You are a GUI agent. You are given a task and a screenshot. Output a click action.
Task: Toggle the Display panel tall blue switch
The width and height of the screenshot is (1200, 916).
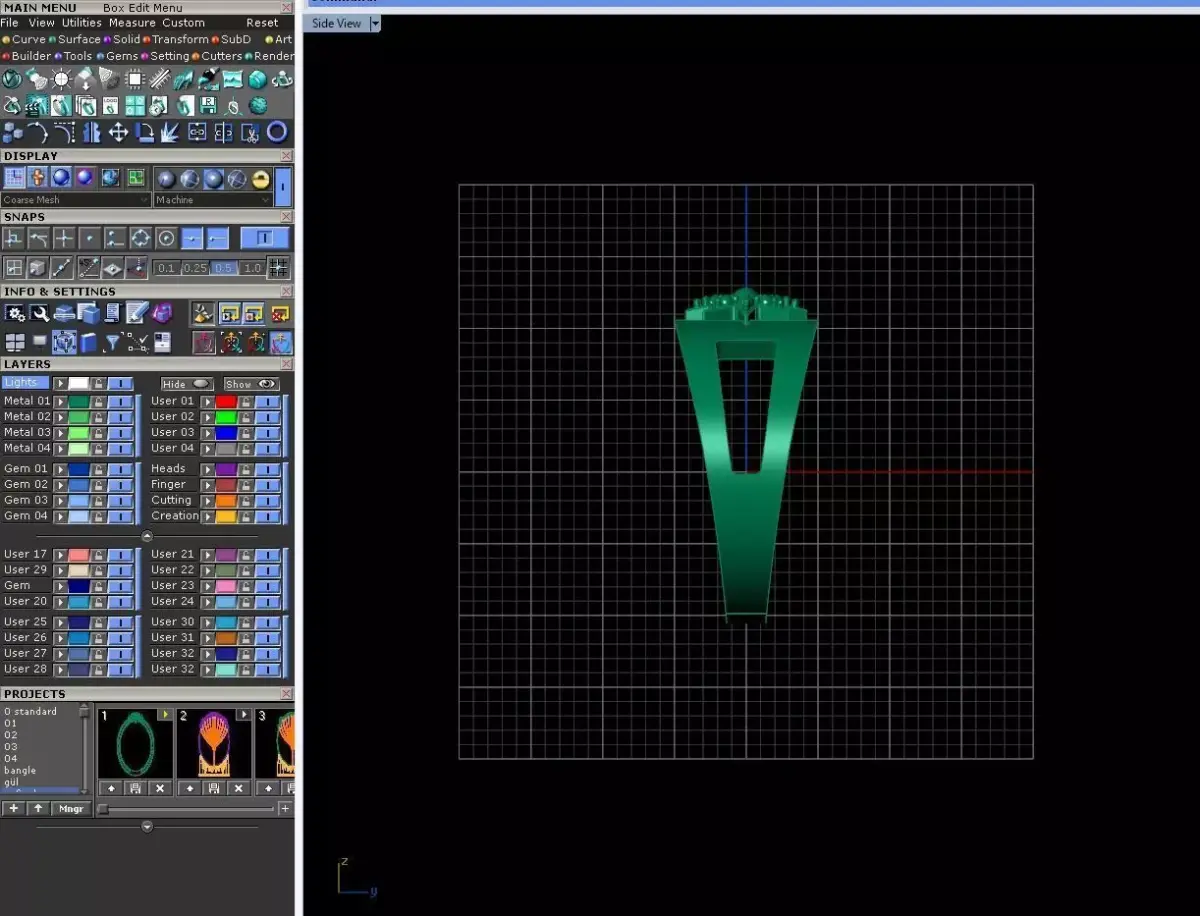click(x=283, y=187)
